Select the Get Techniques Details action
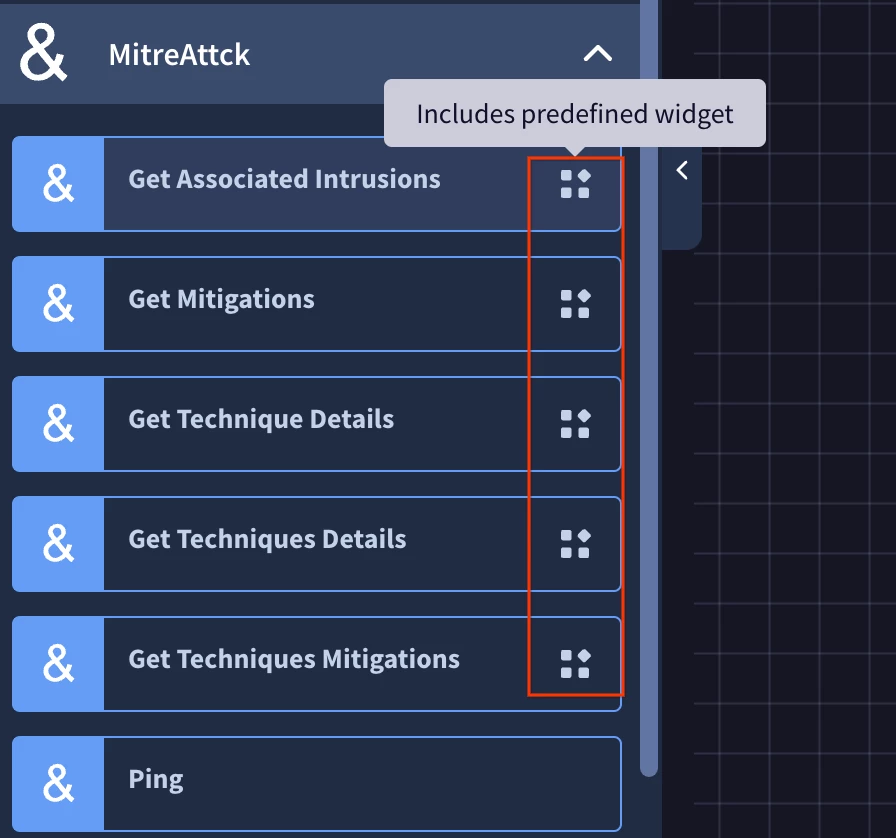The width and height of the screenshot is (896, 838). point(317,544)
